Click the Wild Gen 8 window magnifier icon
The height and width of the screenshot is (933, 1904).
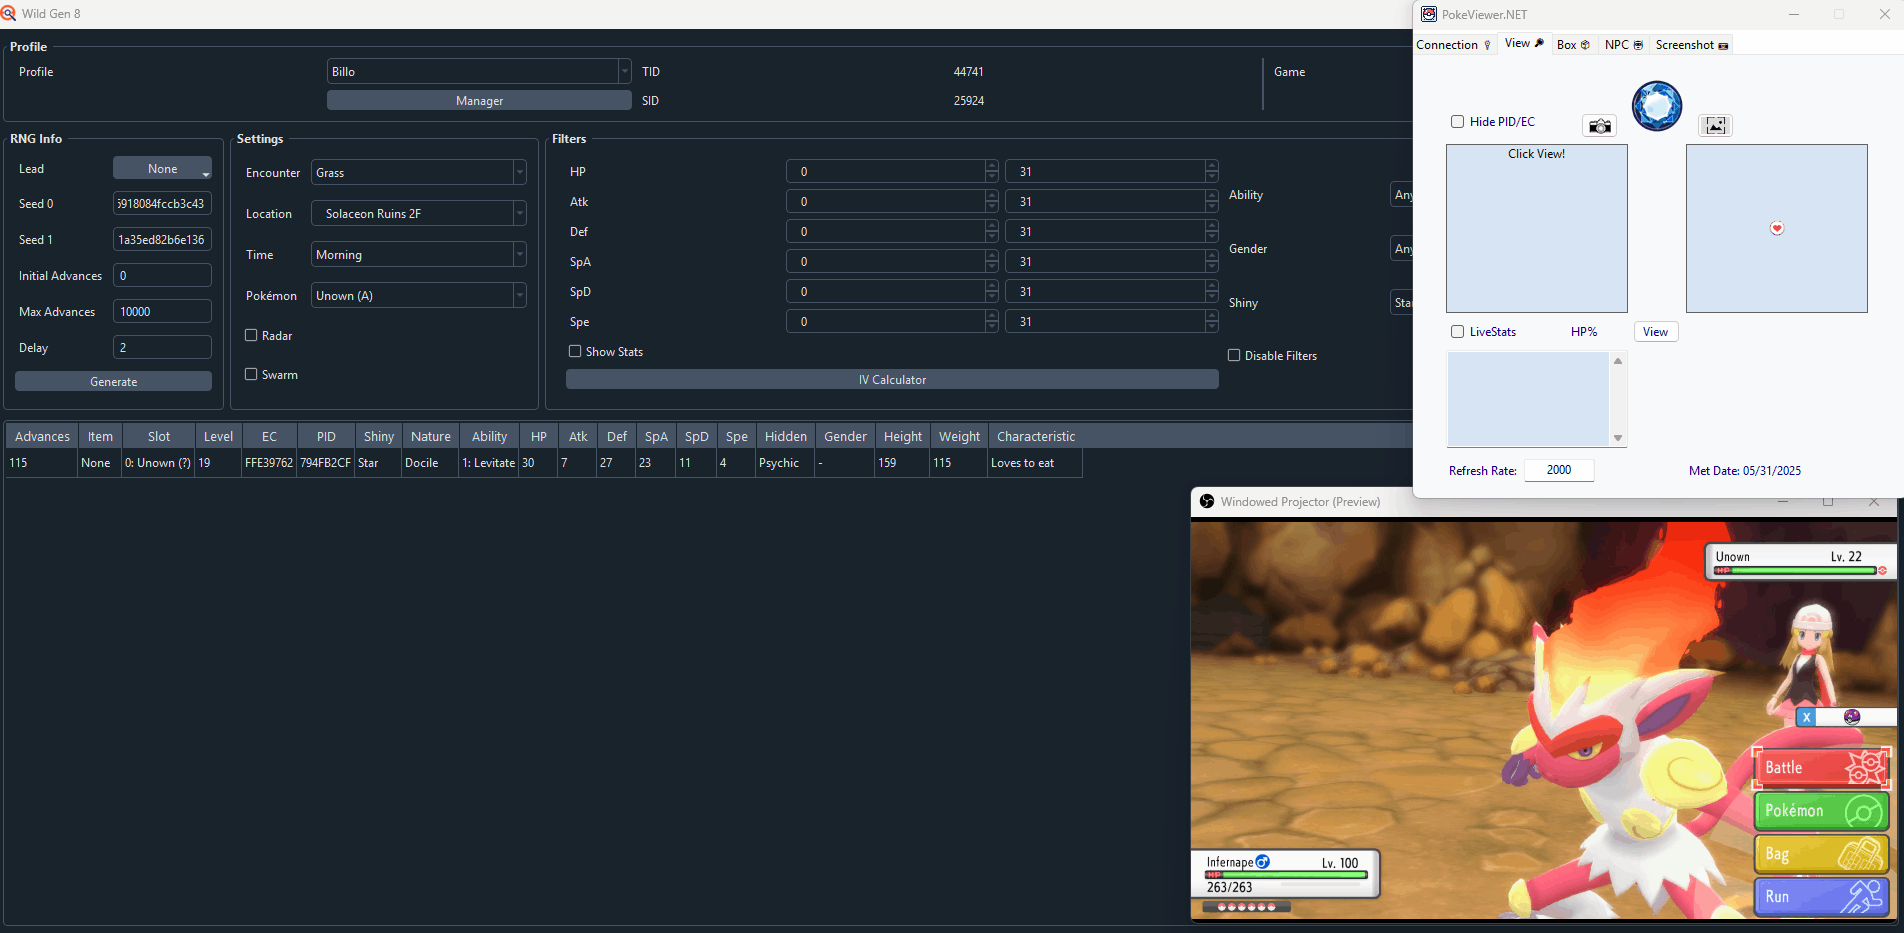[8, 13]
